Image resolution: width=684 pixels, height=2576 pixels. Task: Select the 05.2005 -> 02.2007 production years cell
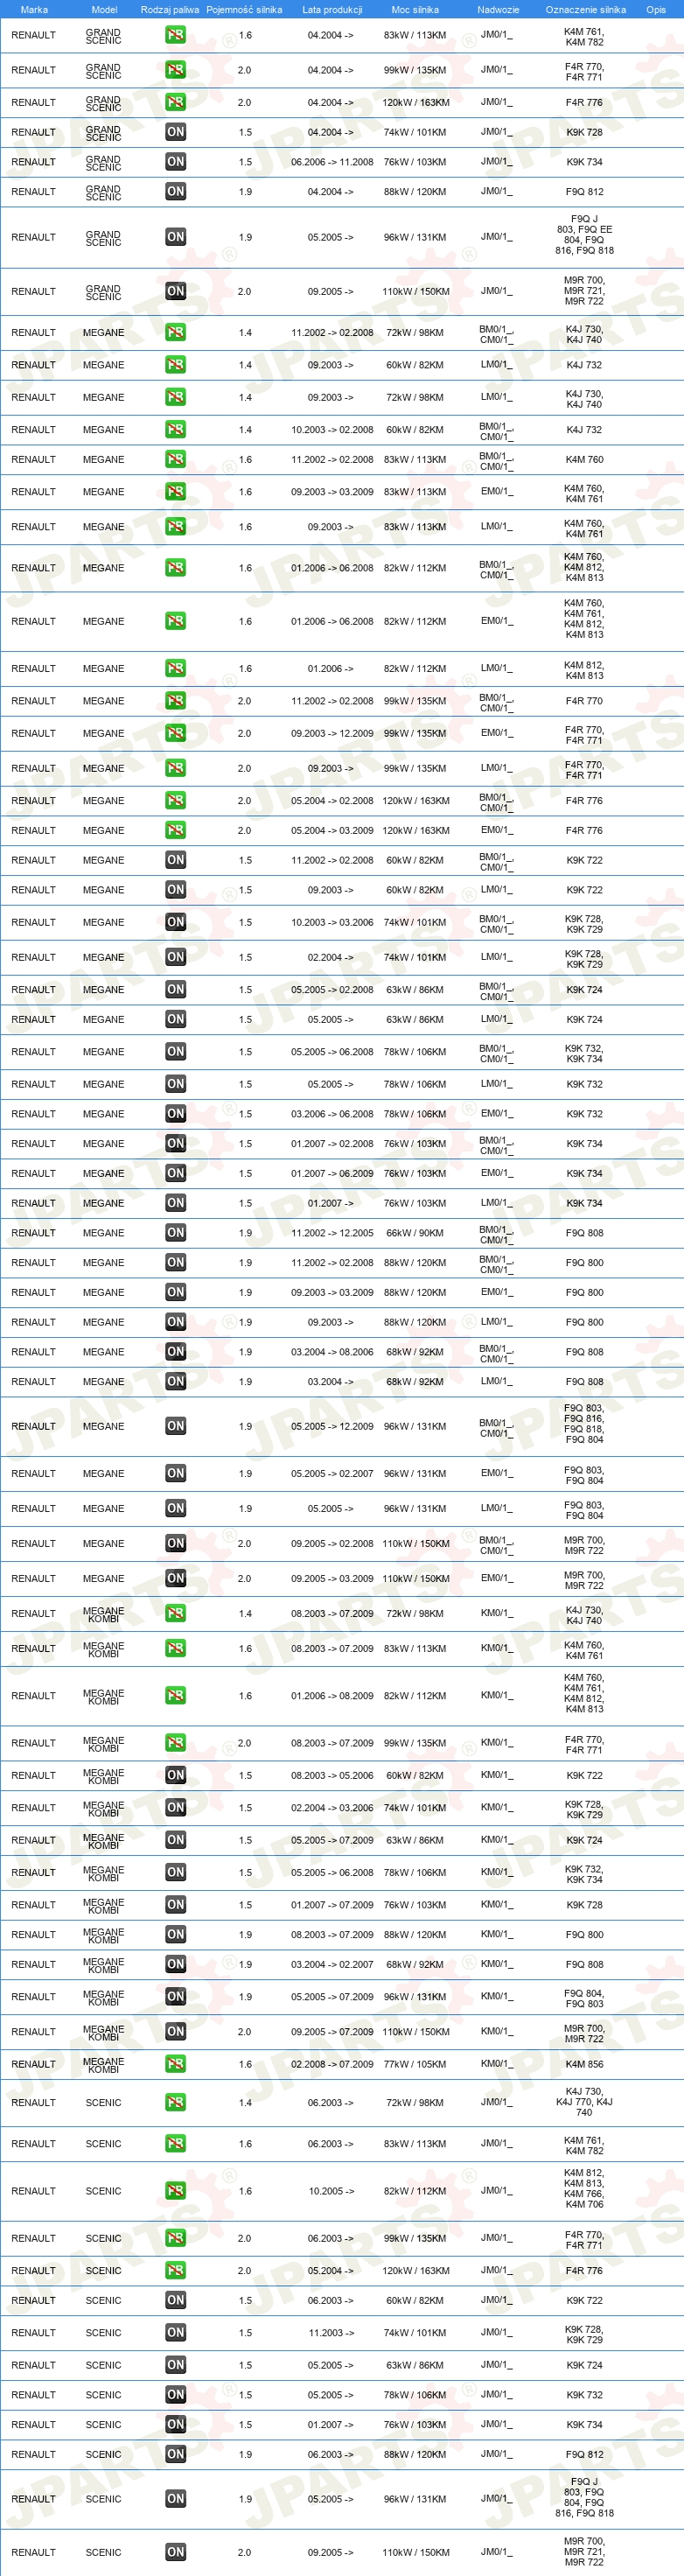coord(332,1474)
